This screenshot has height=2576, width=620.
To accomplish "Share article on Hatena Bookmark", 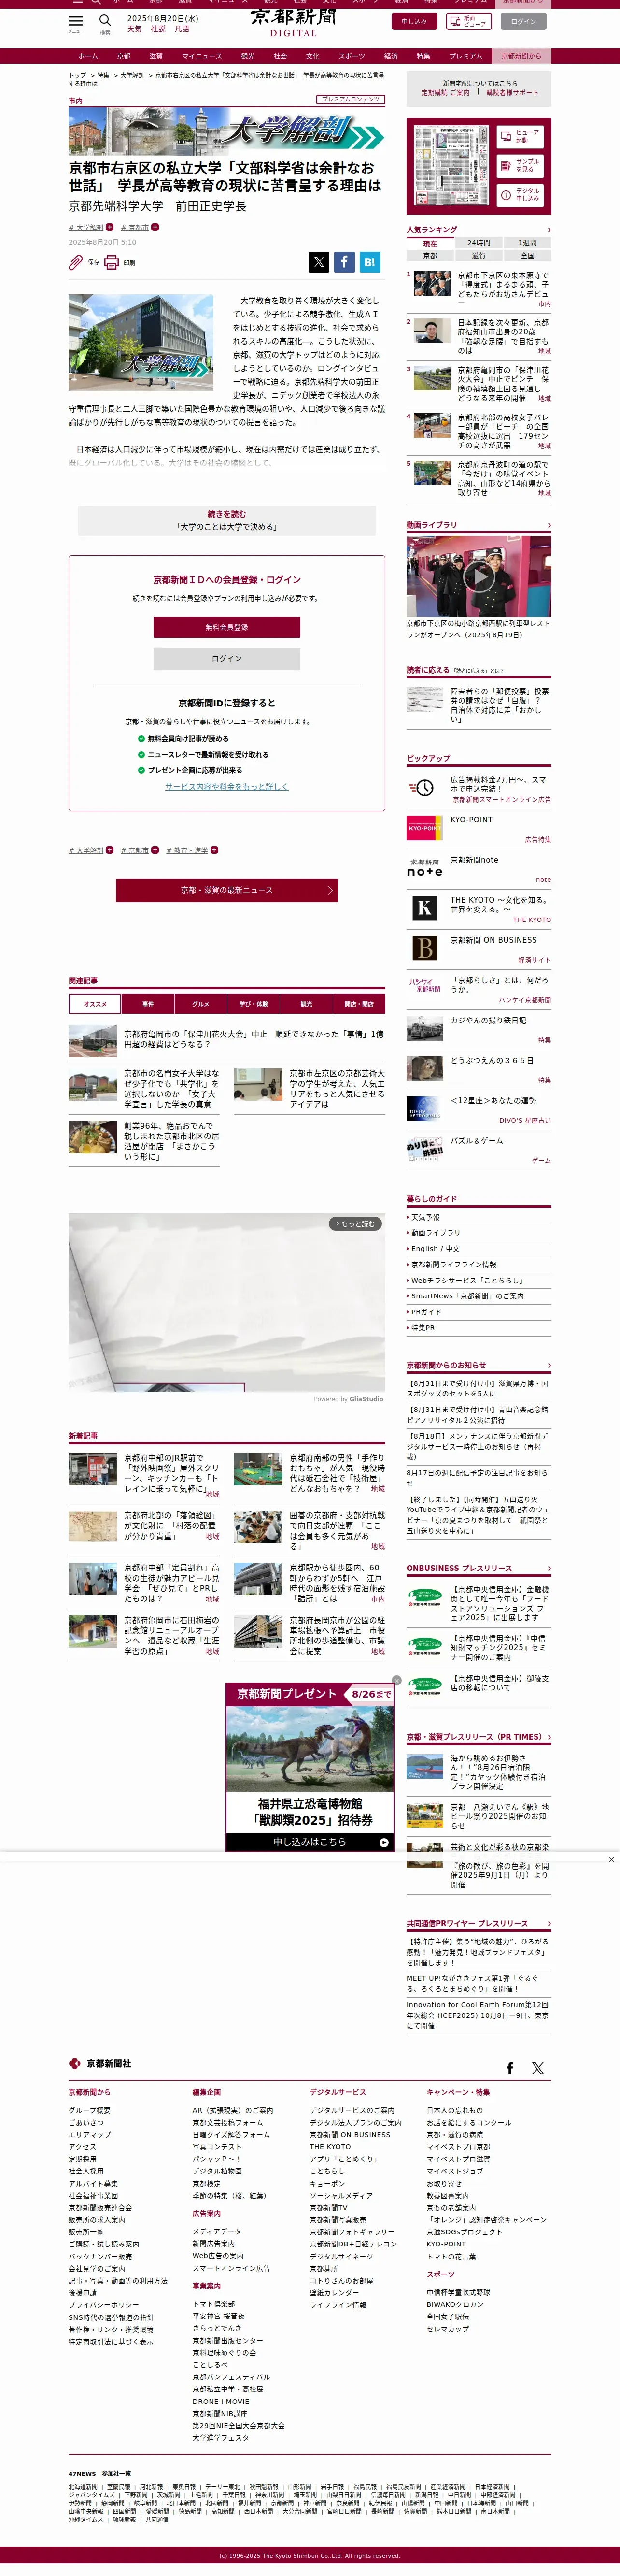I will click(x=369, y=262).
